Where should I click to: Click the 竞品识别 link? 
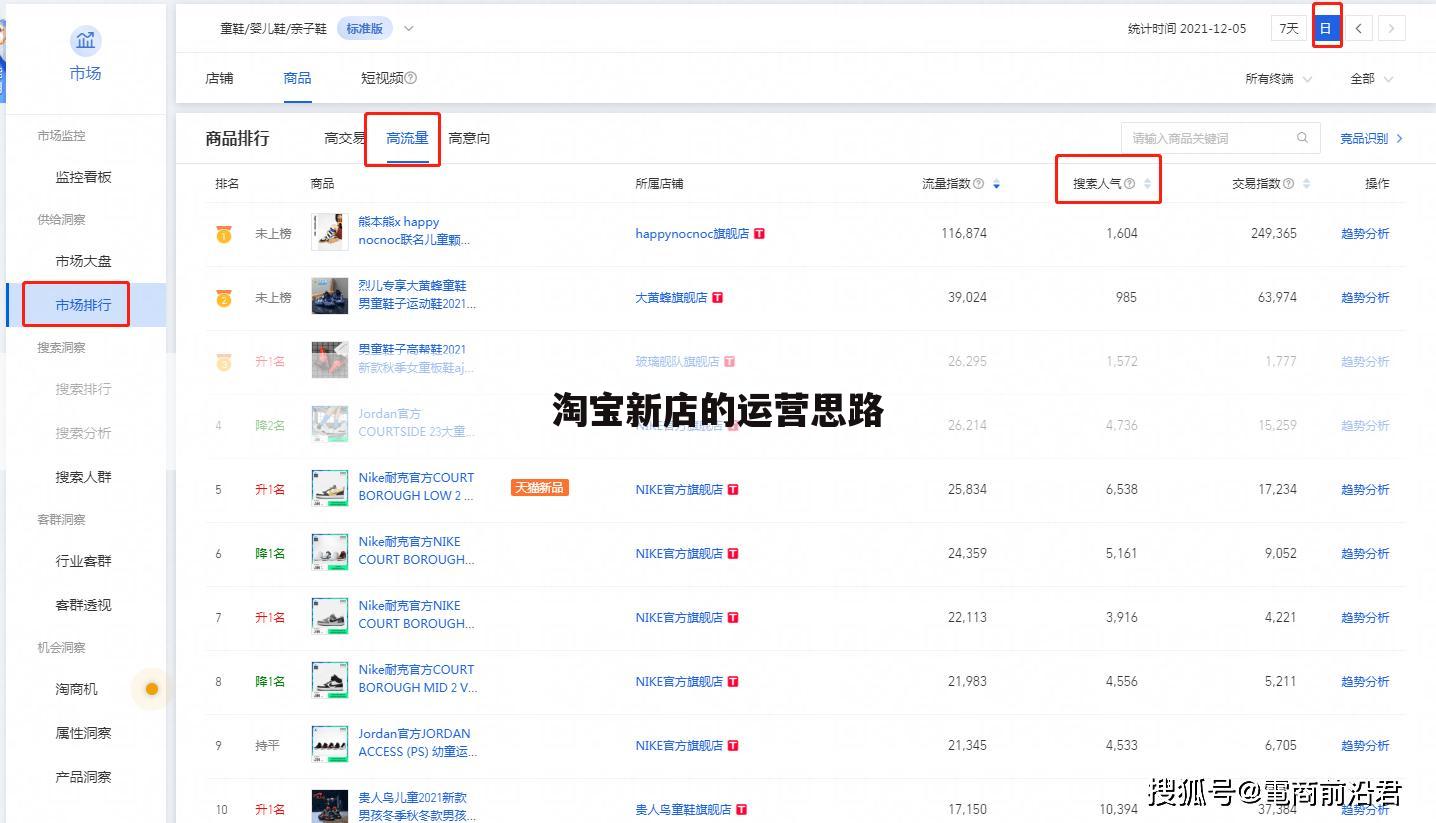[x=1371, y=138]
